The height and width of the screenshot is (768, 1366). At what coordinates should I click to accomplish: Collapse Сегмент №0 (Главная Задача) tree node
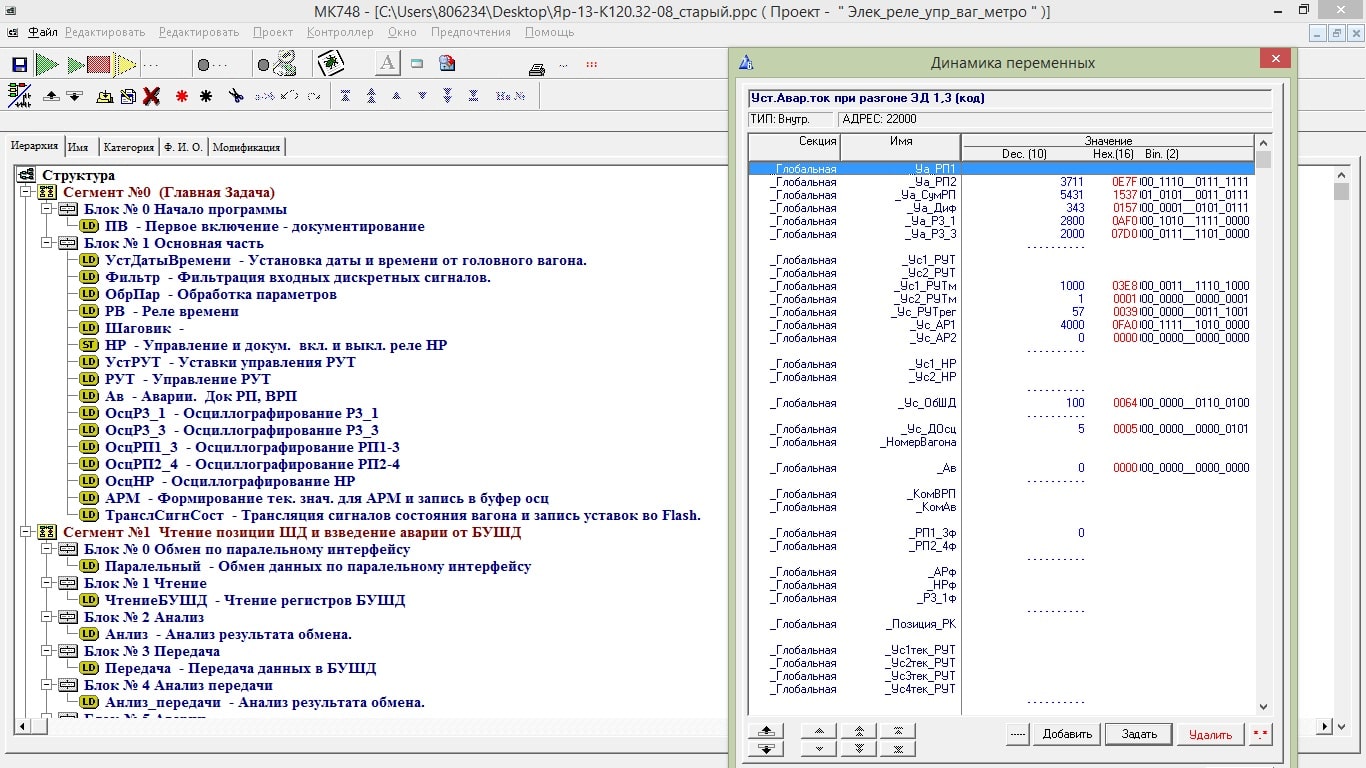(x=26, y=192)
